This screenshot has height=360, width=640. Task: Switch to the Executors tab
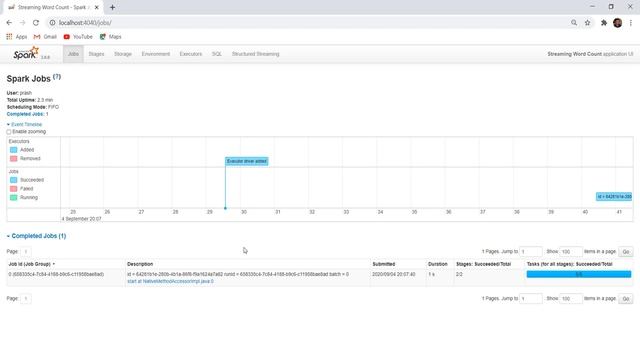coord(191,54)
